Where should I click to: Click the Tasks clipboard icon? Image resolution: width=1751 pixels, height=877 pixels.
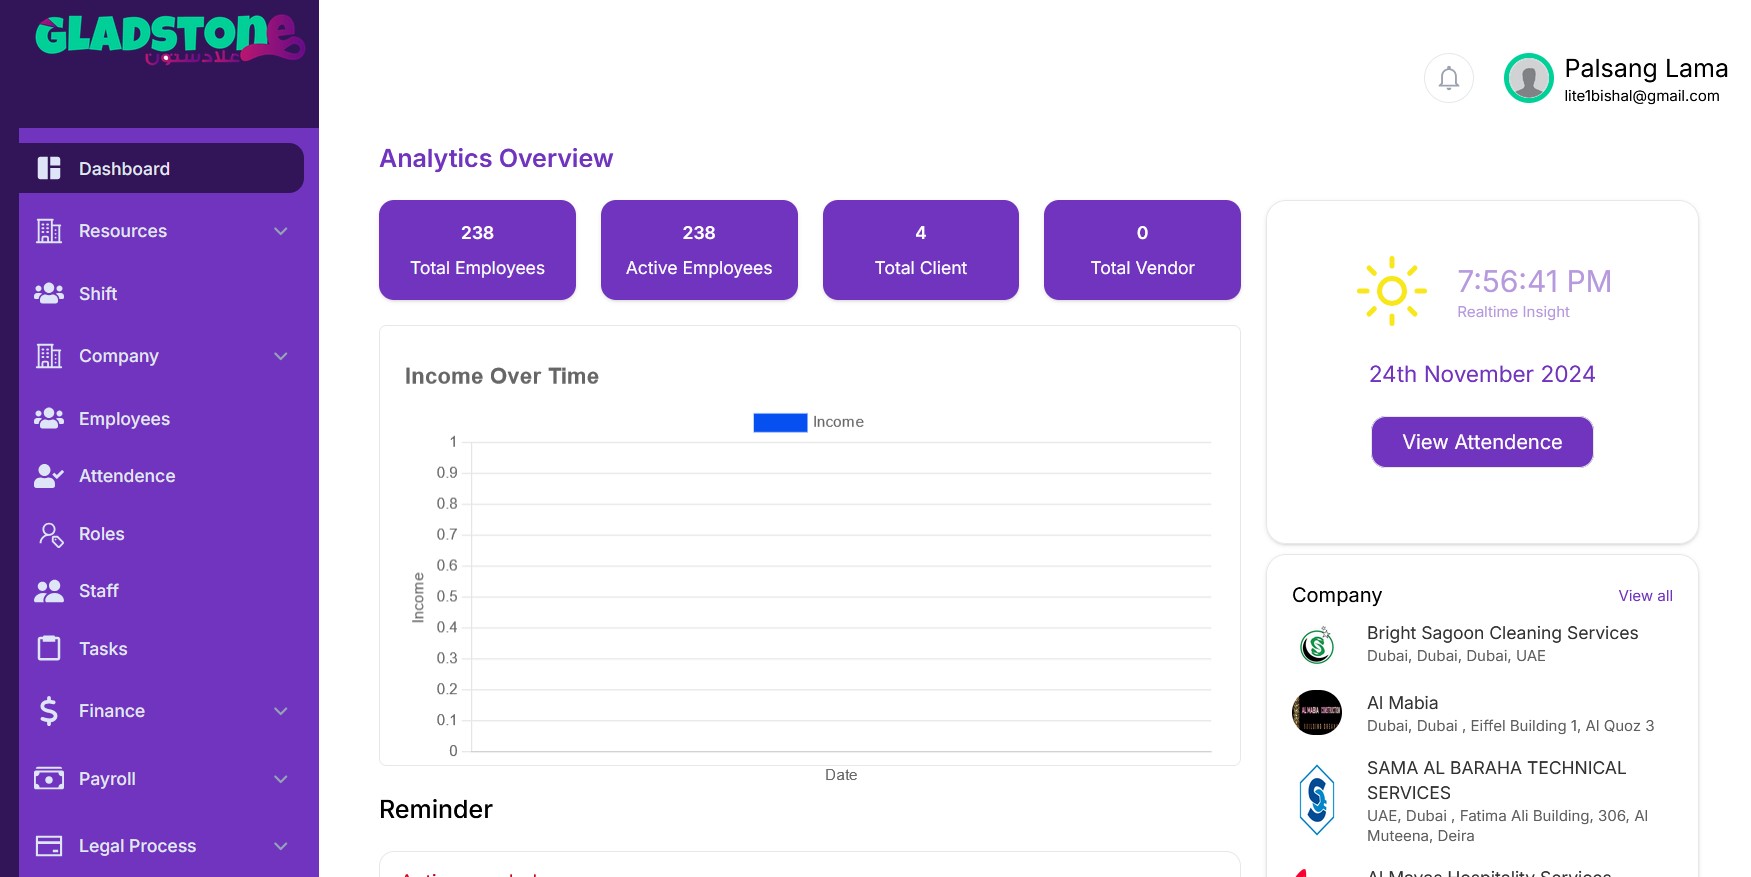[x=48, y=648]
